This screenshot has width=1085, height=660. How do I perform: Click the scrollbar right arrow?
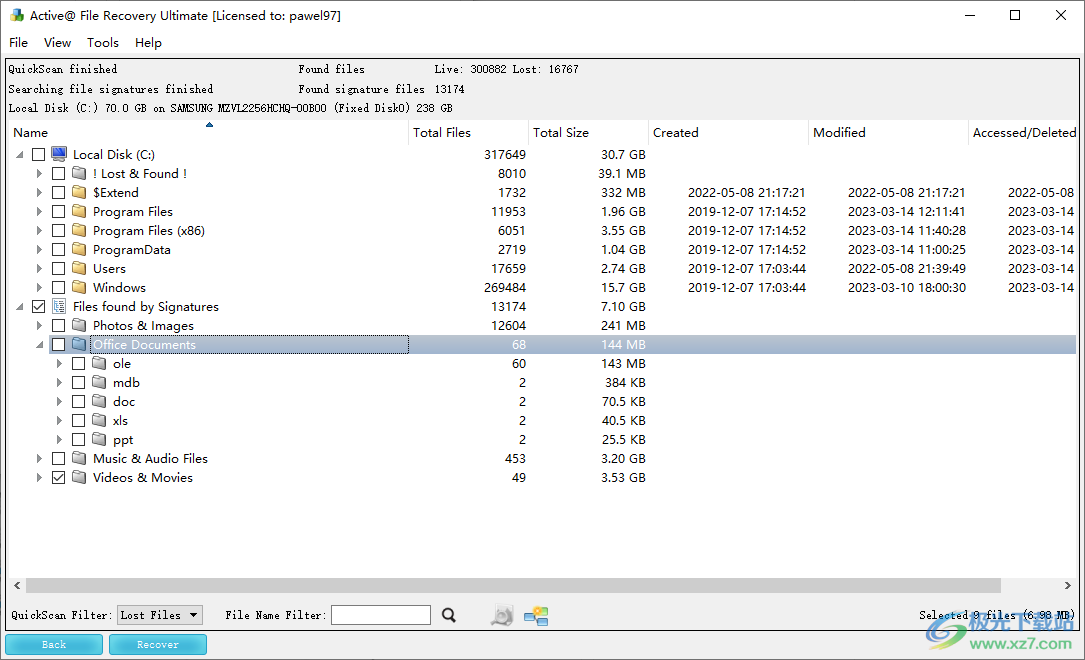pos(1068,585)
